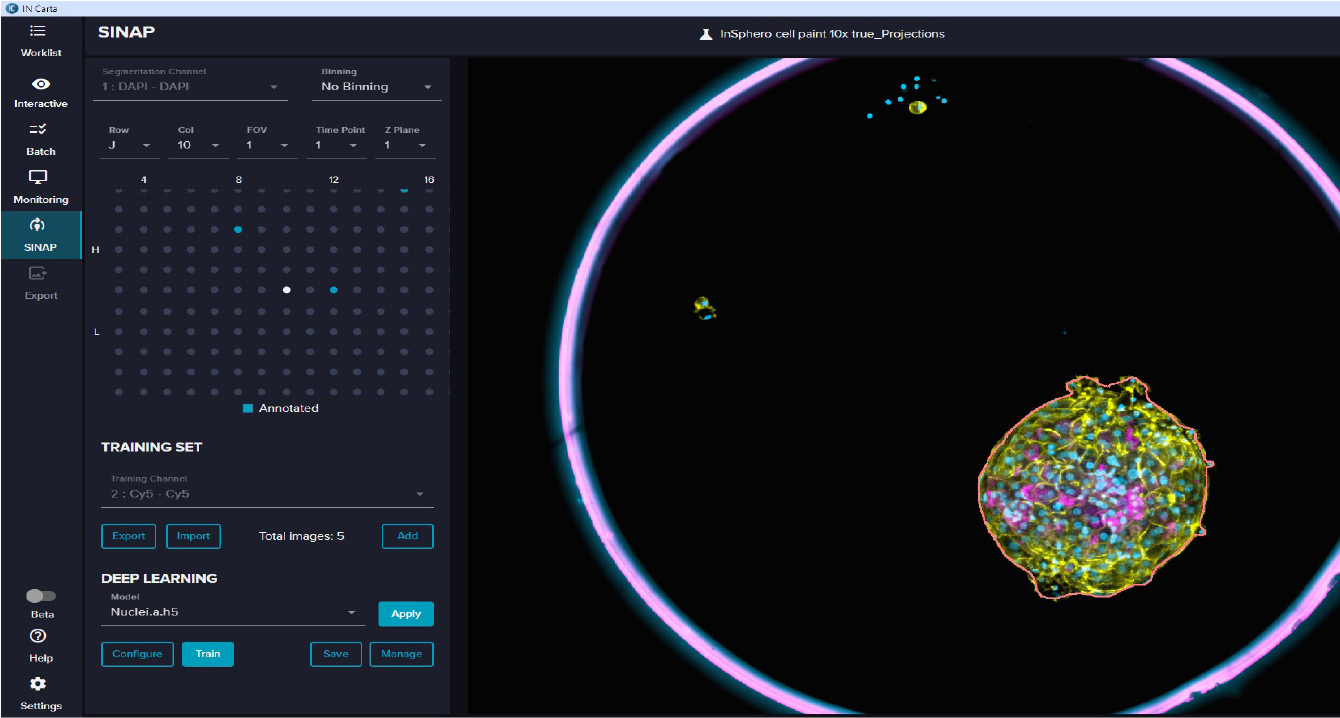Select the white highlighted well in plate map
The height and width of the screenshot is (718, 1340).
287,290
